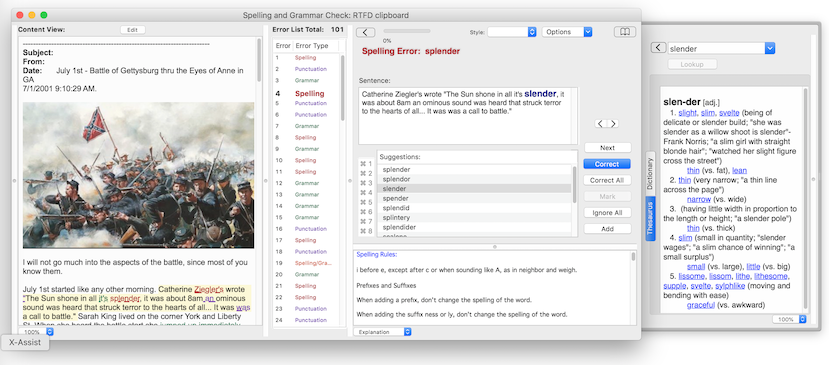
Task: Select error 1 Spelling in the list
Action: click(x=307, y=57)
